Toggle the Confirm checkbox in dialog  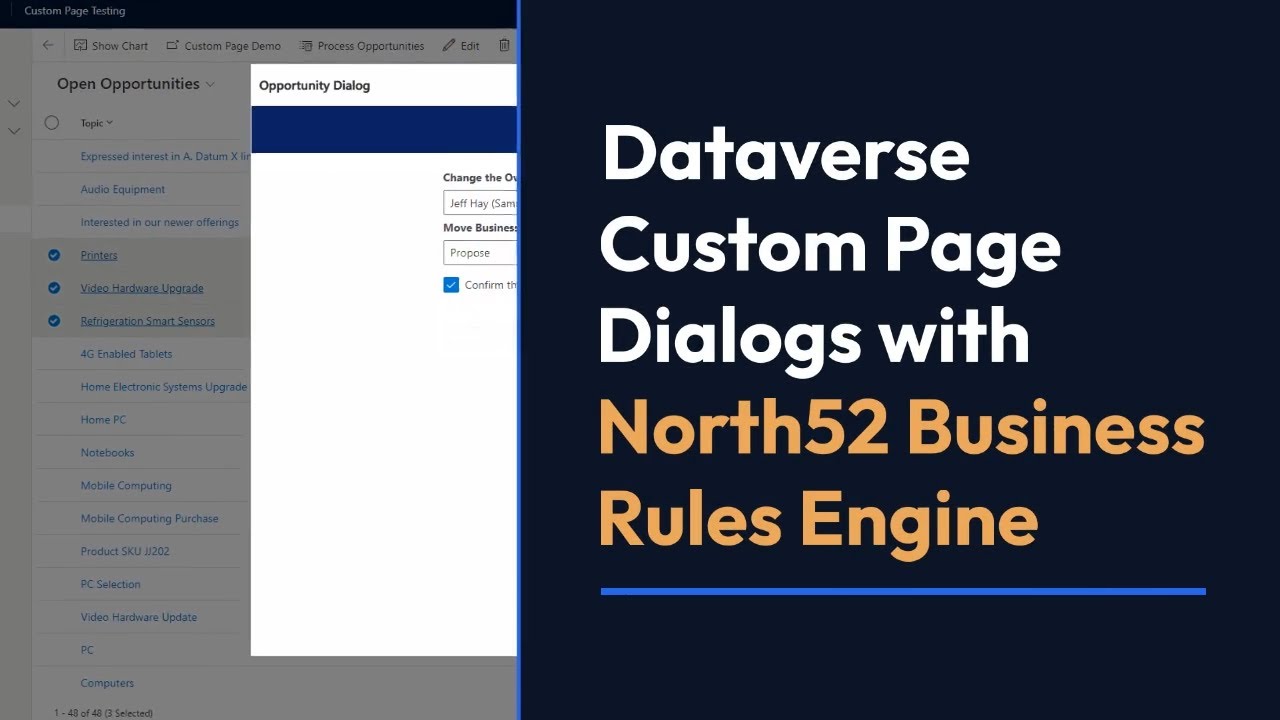pos(451,285)
